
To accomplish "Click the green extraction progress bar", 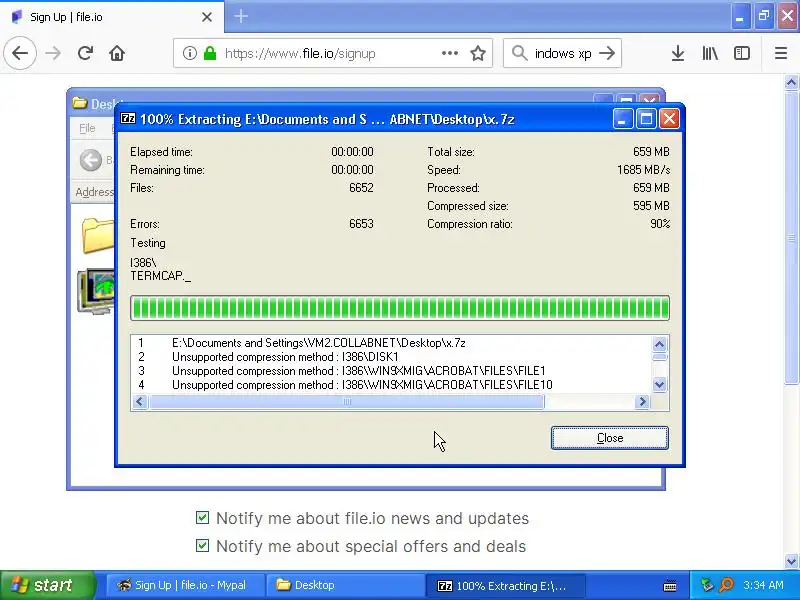I will (400, 308).
